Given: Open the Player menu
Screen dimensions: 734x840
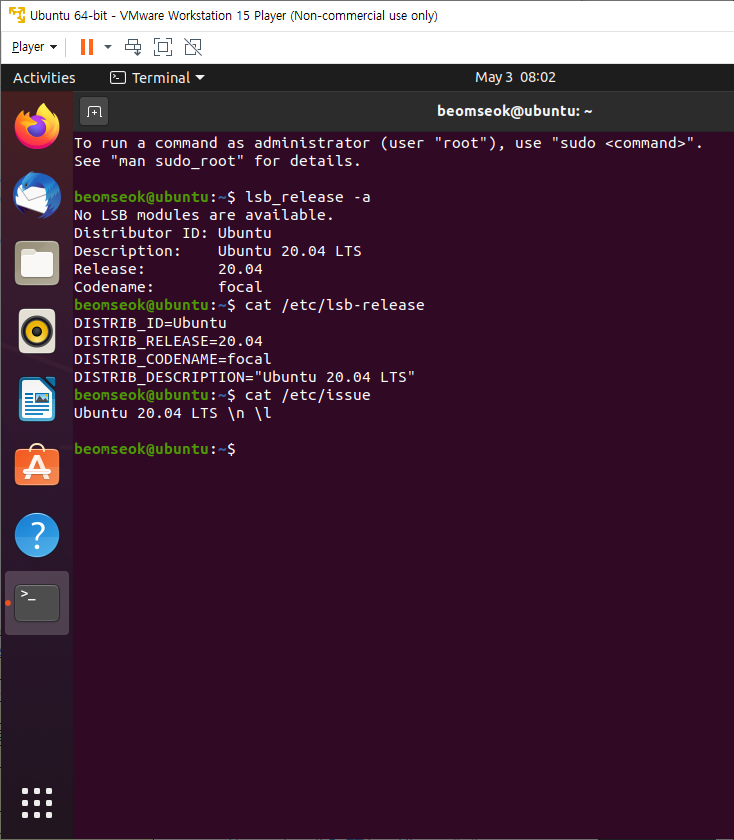Looking at the screenshot, I should click(34, 47).
